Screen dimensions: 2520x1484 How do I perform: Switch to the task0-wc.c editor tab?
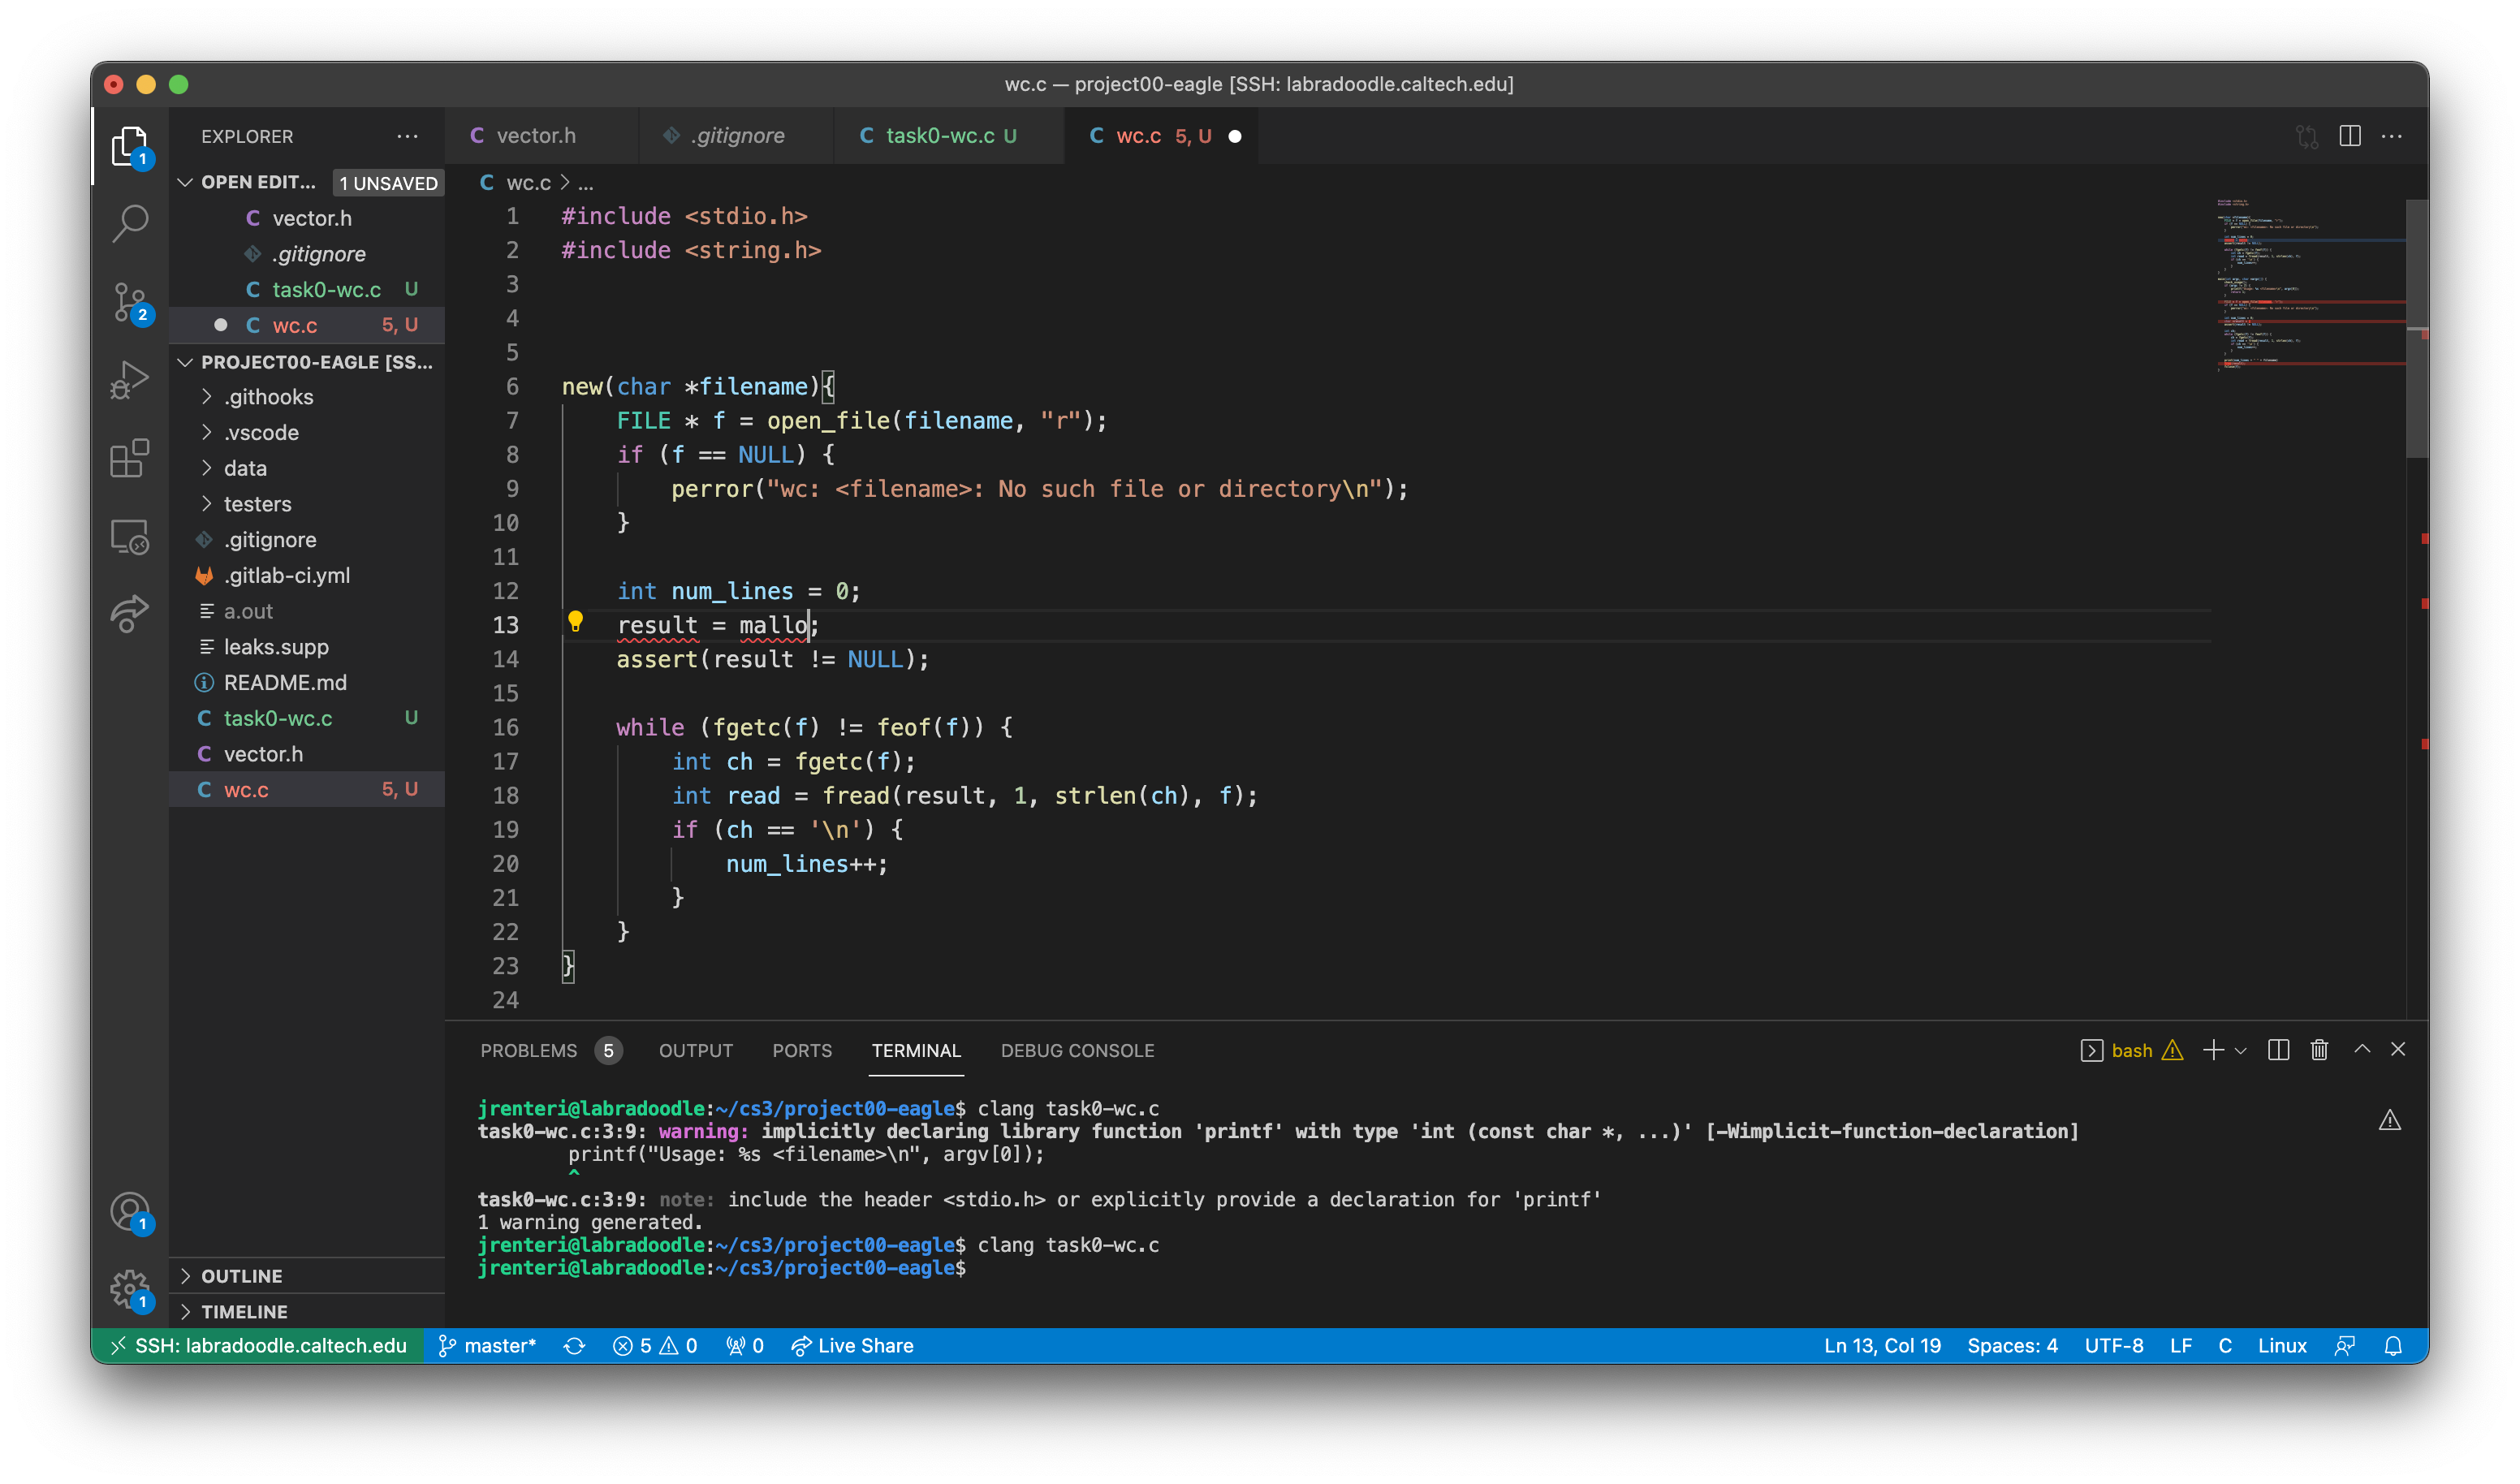click(939, 136)
